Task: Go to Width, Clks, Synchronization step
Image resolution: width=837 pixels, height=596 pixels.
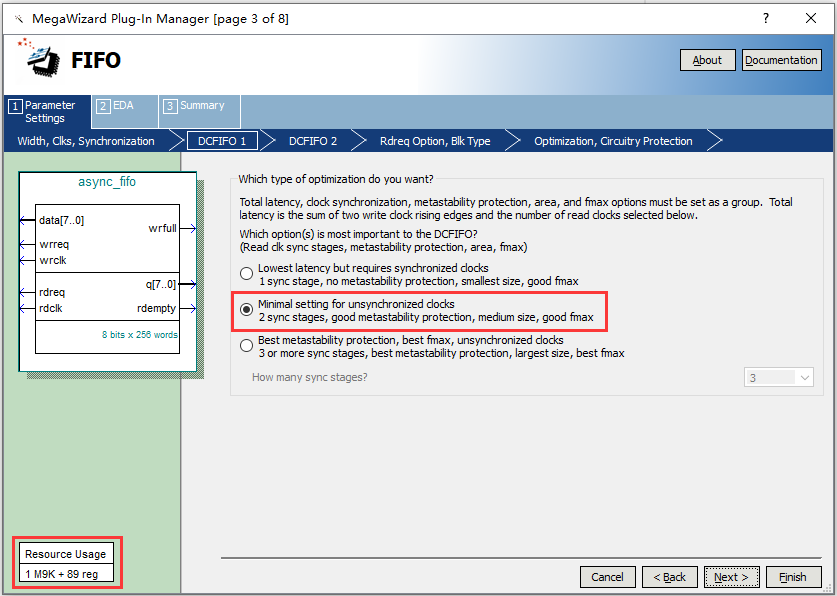Action: point(86,141)
